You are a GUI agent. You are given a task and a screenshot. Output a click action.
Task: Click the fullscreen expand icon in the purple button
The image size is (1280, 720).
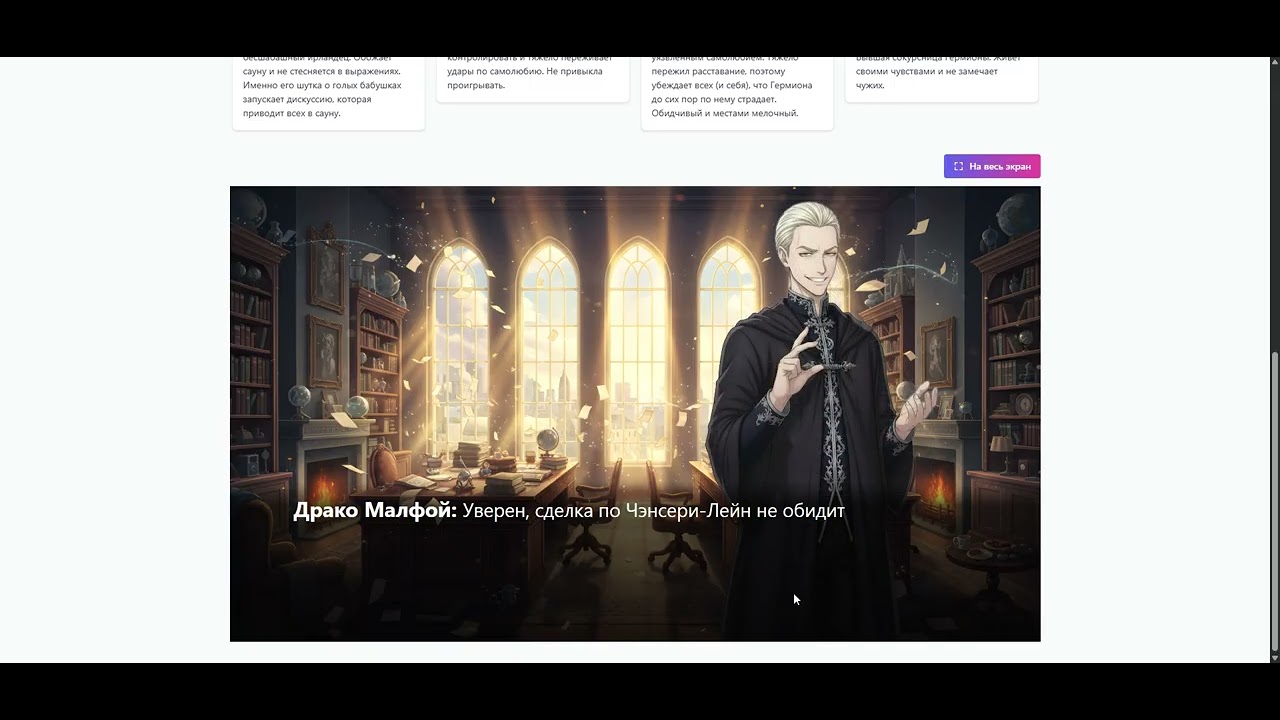click(958, 166)
